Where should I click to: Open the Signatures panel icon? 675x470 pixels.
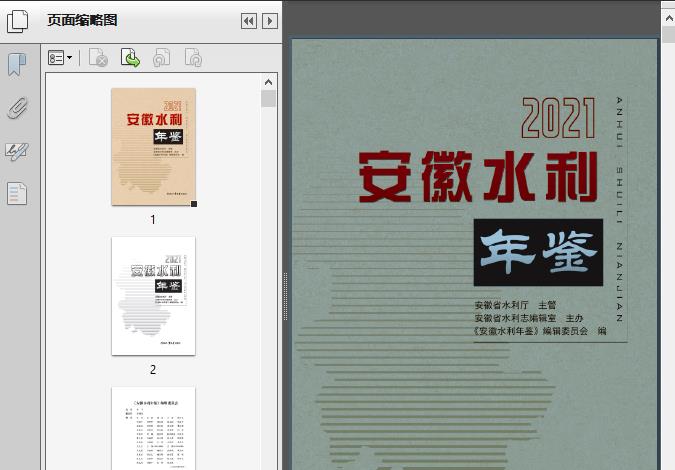[17, 152]
